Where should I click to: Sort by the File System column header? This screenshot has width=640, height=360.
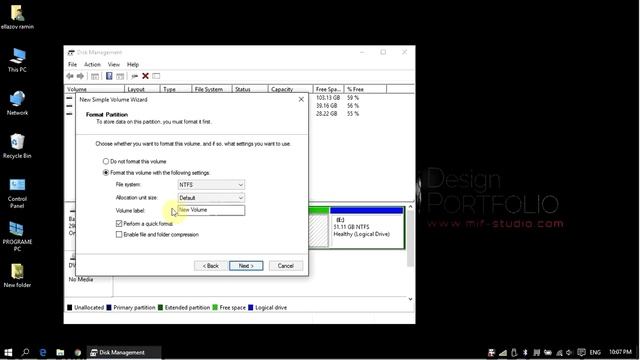211,89
